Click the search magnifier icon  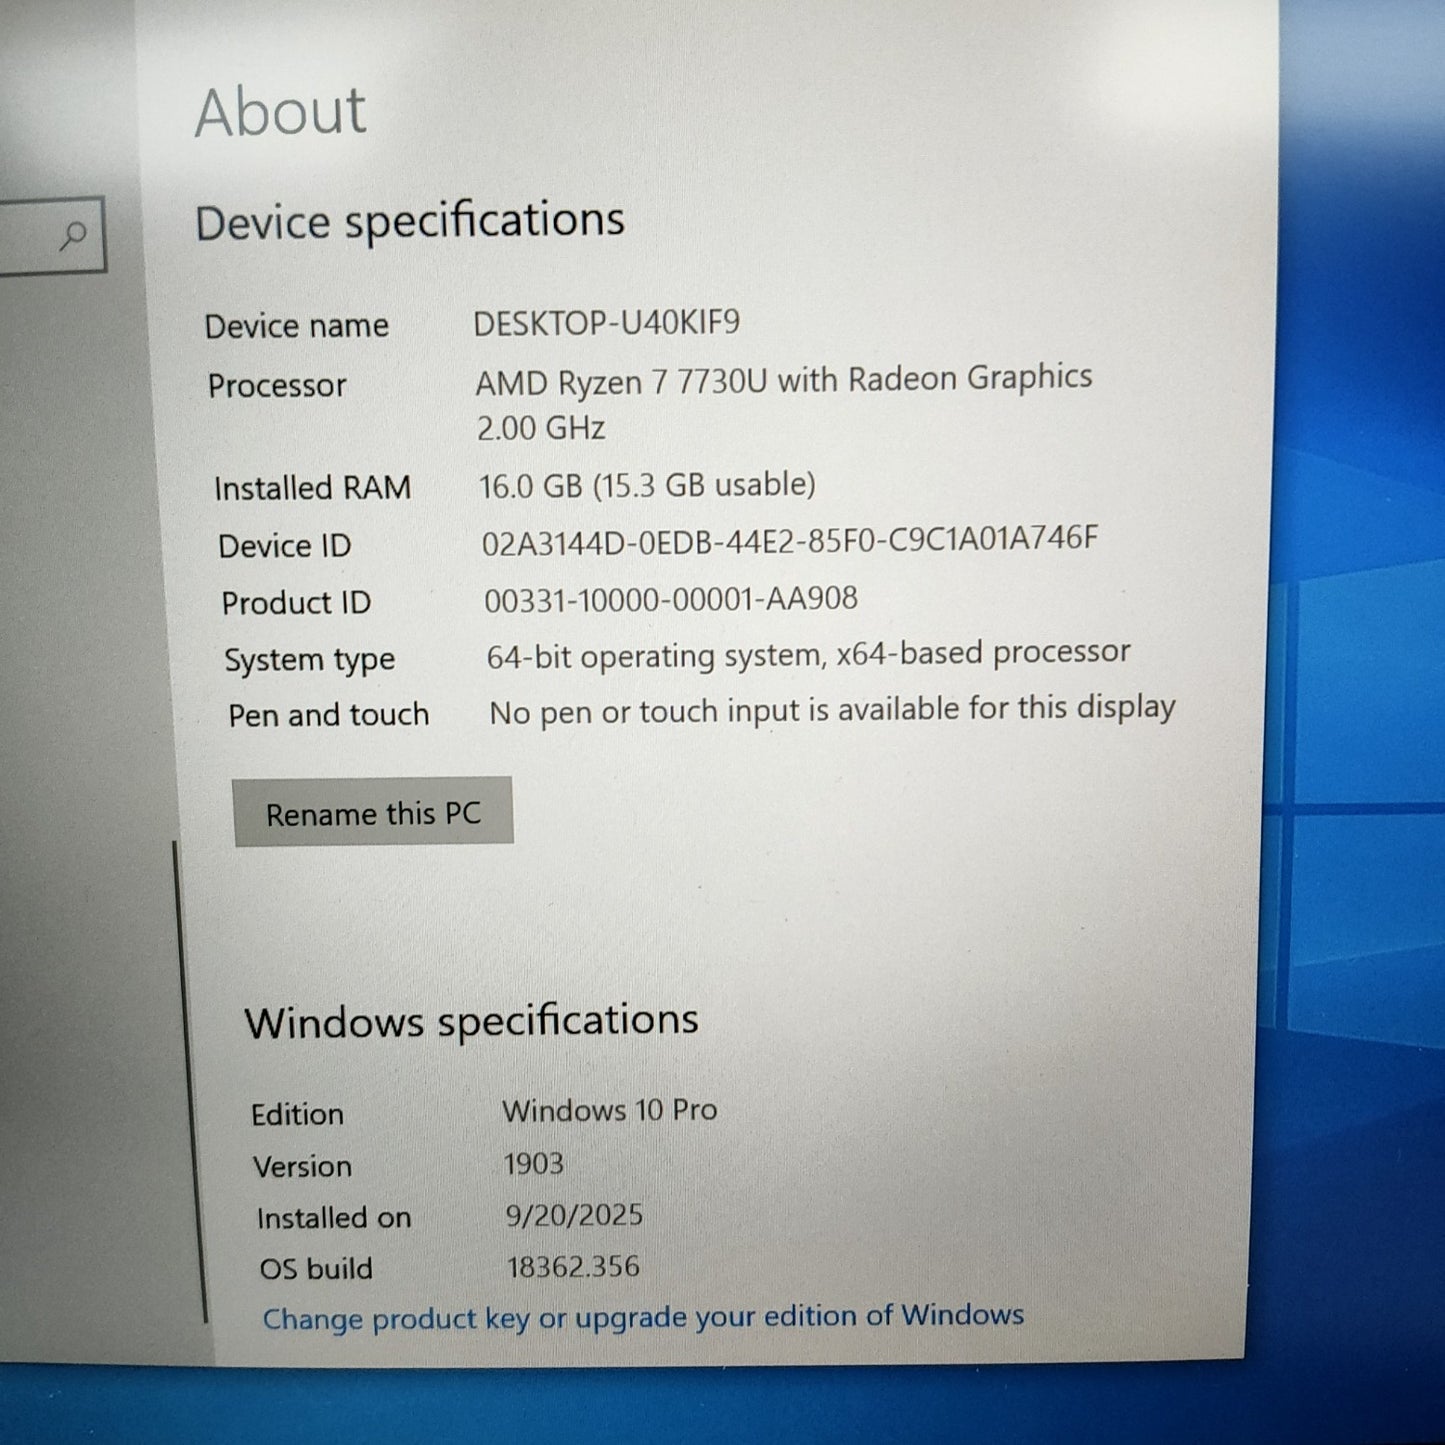click(72, 236)
